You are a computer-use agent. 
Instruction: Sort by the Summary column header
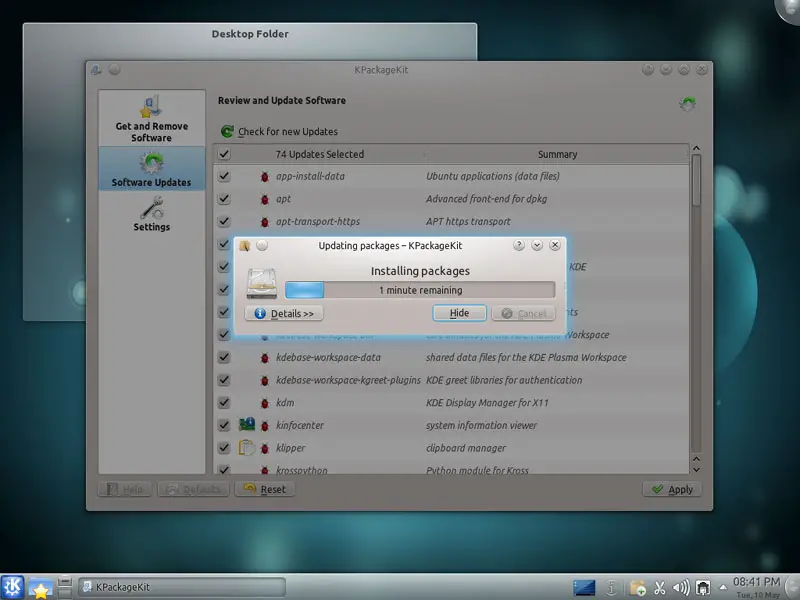click(557, 154)
